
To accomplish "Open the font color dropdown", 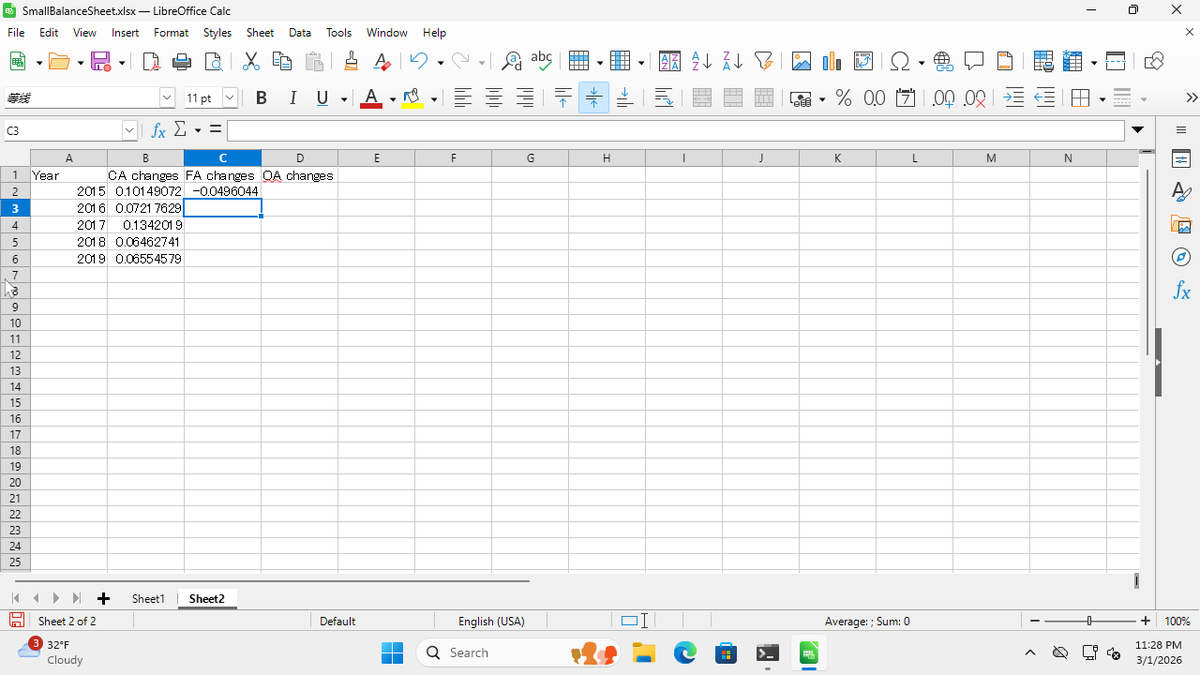I will click(x=391, y=98).
